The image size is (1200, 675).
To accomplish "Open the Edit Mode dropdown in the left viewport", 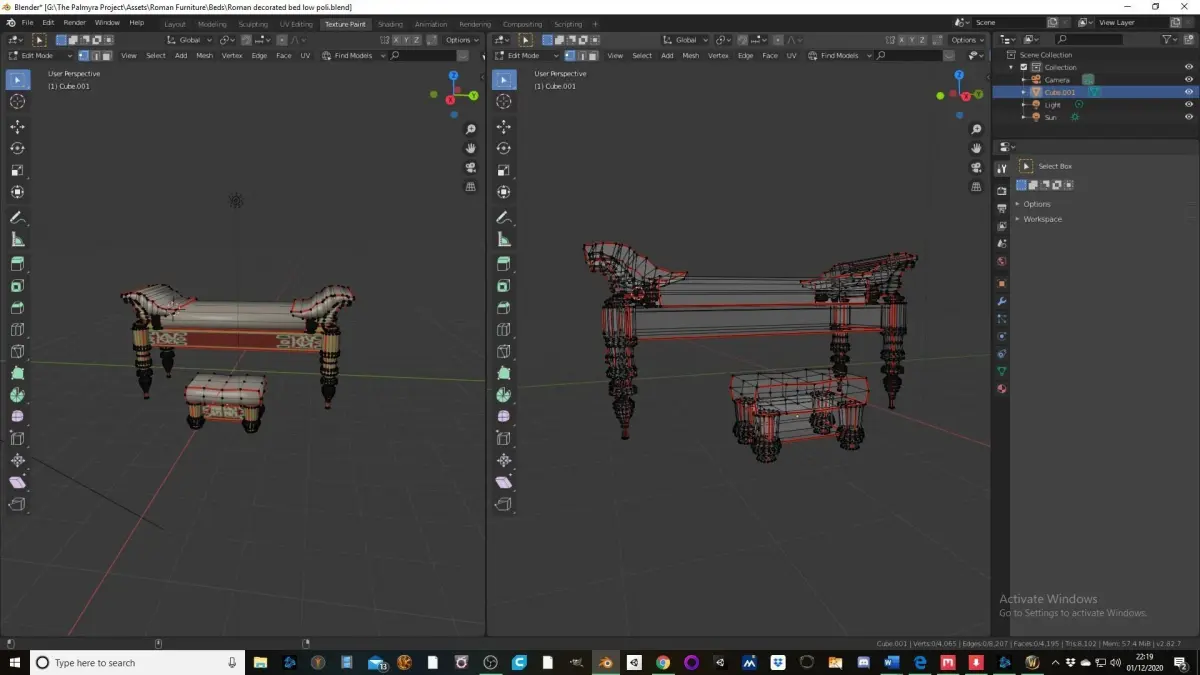I will (x=41, y=56).
